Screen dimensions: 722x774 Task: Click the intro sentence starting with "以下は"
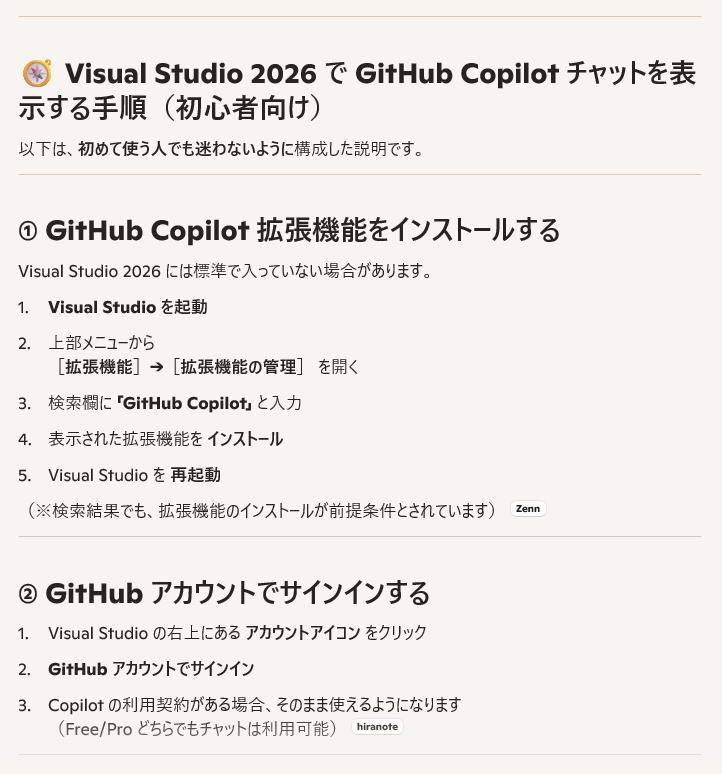coord(221,149)
